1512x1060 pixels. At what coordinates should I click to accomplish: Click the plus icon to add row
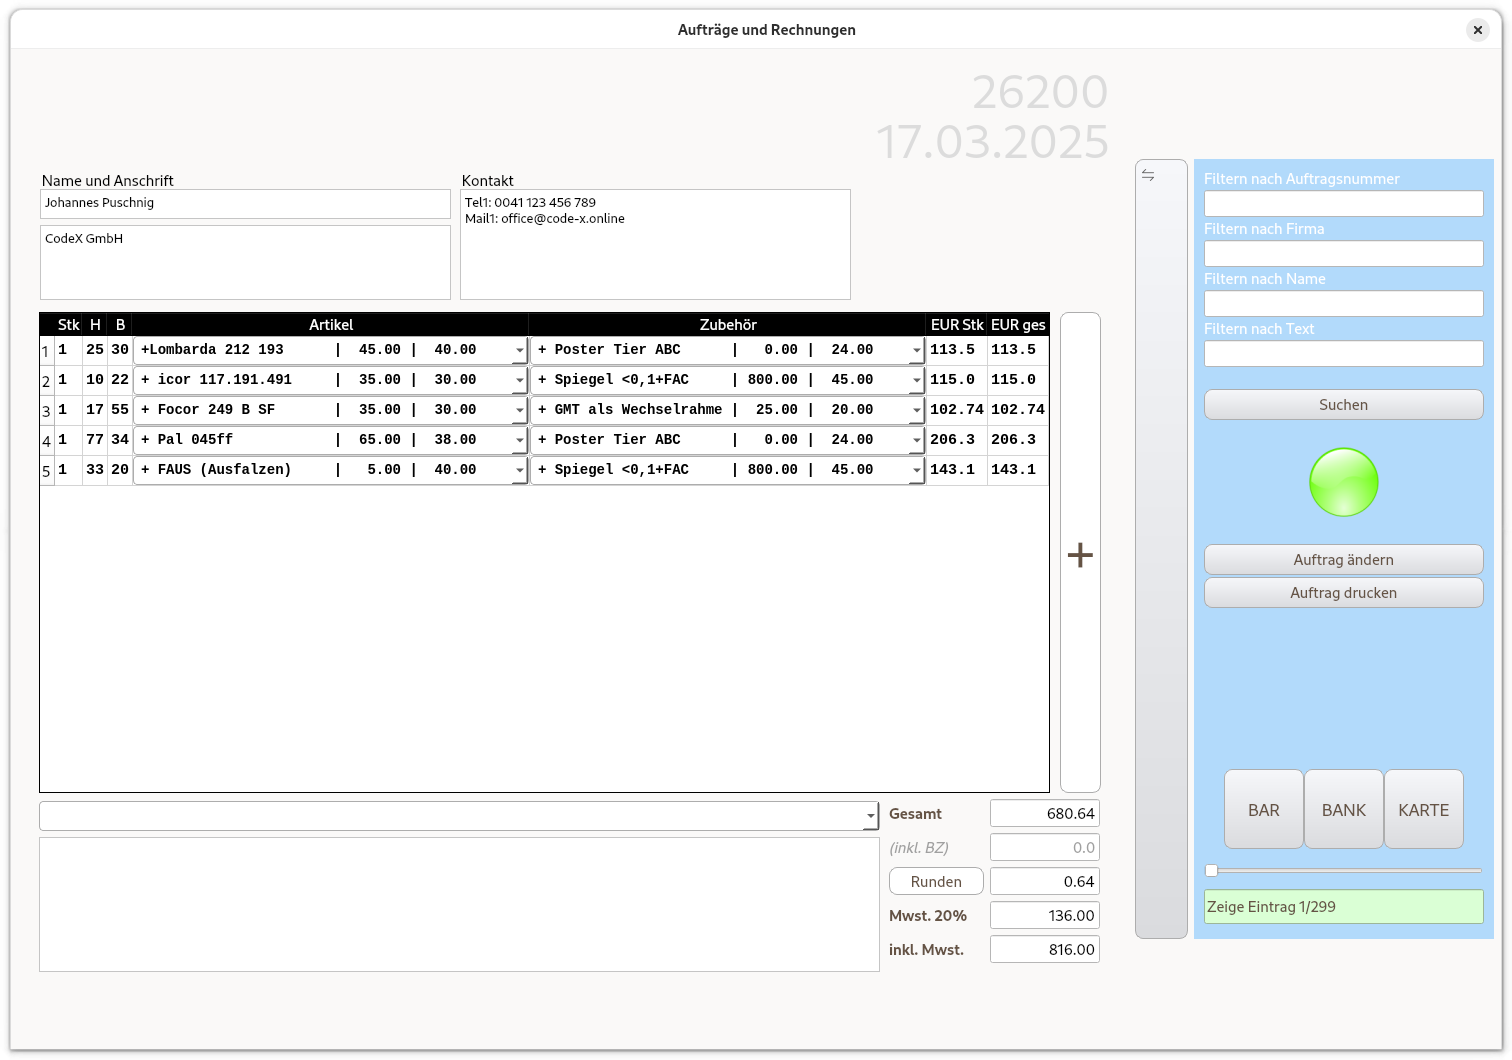[1080, 555]
